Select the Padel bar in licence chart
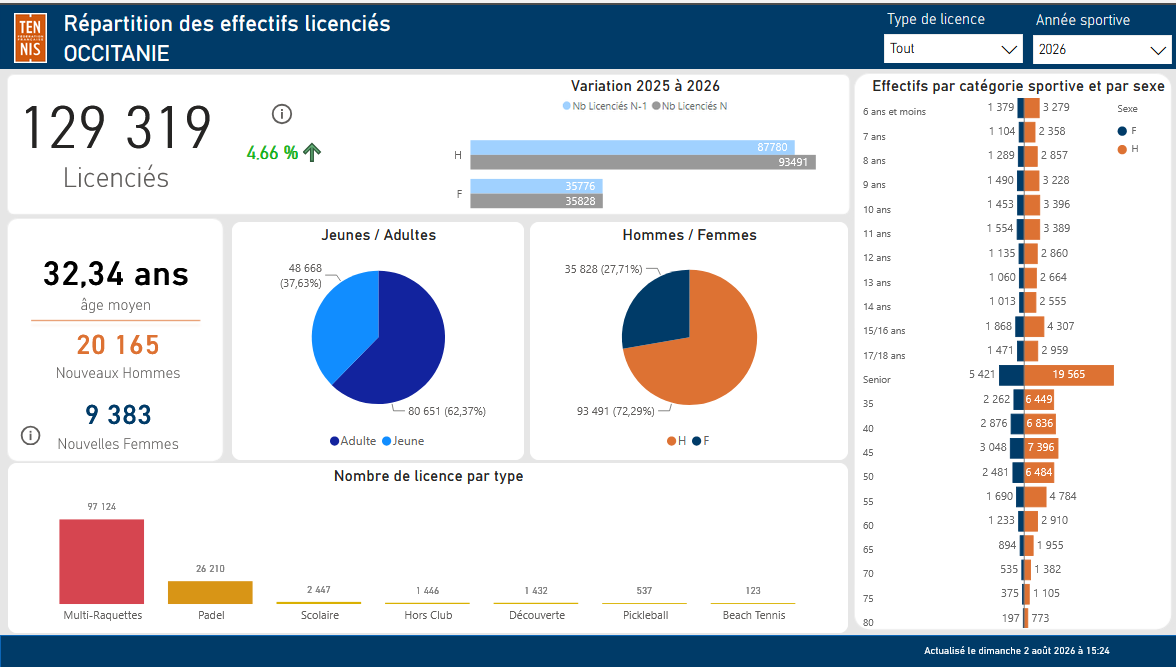Screen dimensions: 1176x667 pos(210,592)
